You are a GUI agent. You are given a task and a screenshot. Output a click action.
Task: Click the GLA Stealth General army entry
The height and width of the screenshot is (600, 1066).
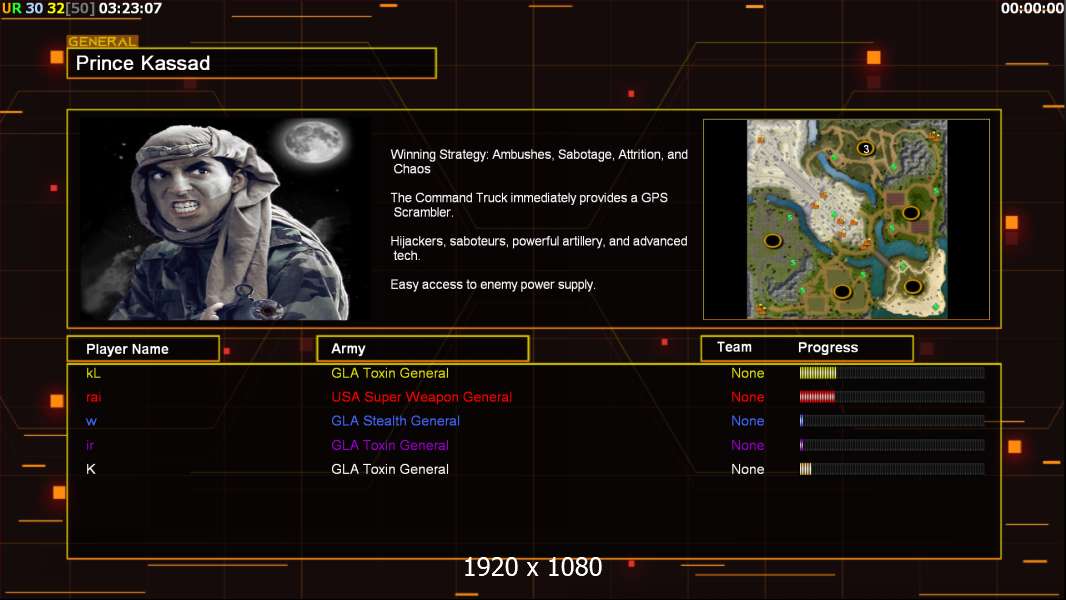395,421
